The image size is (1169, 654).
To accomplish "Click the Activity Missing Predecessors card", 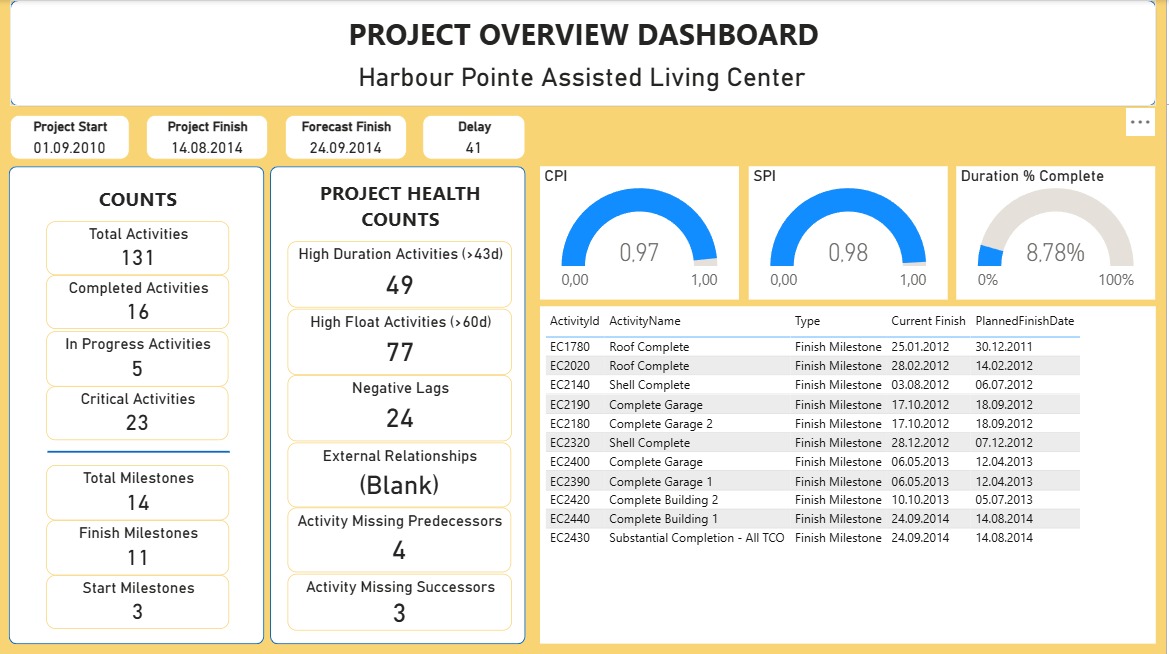I will (x=399, y=540).
